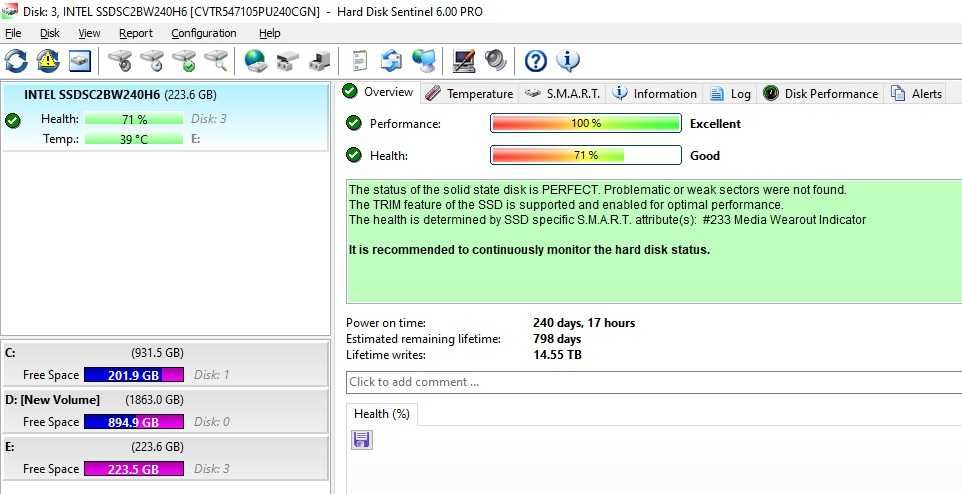Click the blue Refresh arrows toolbar icon
The width and height of the screenshot is (962, 494).
[x=16, y=61]
